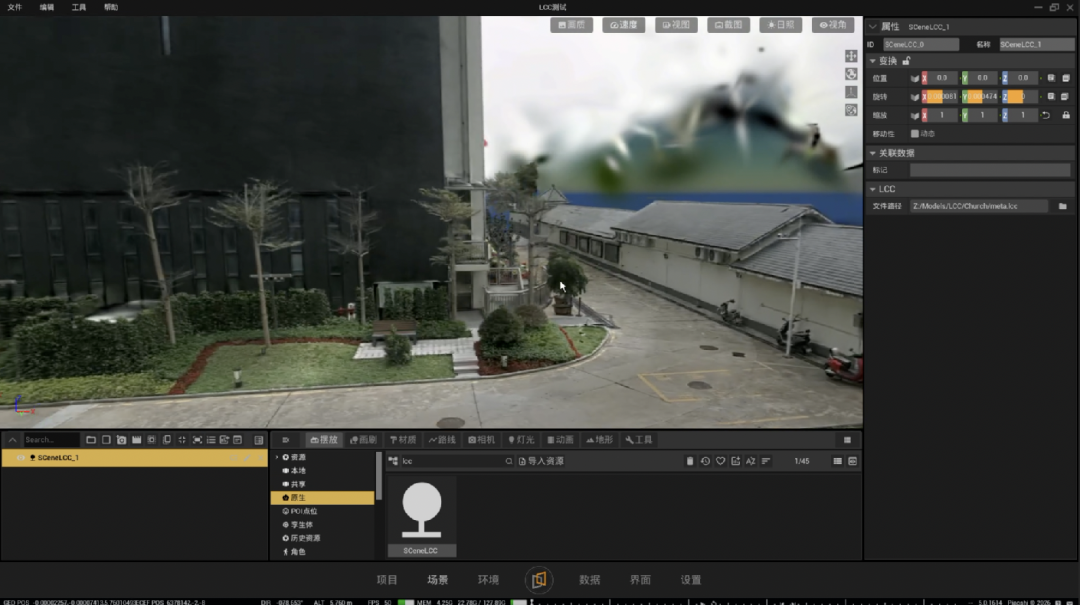1080x605 pixels.
Task: Adjust the rotation Y value slider
Action: tap(983, 96)
